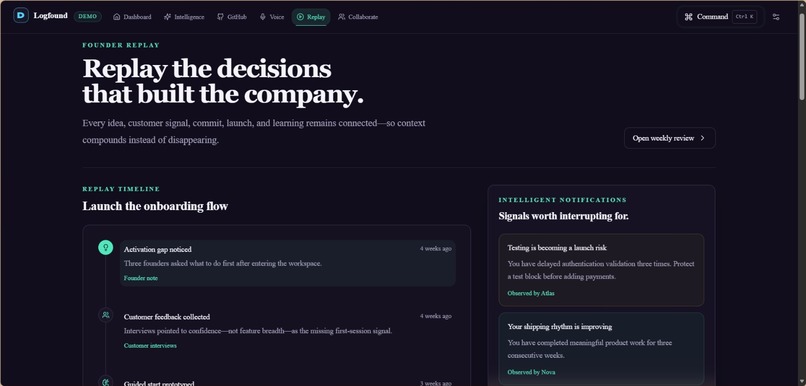Screen dimensions: 806x386
Task: Open the Intelligence nav tab
Action: 184,17
